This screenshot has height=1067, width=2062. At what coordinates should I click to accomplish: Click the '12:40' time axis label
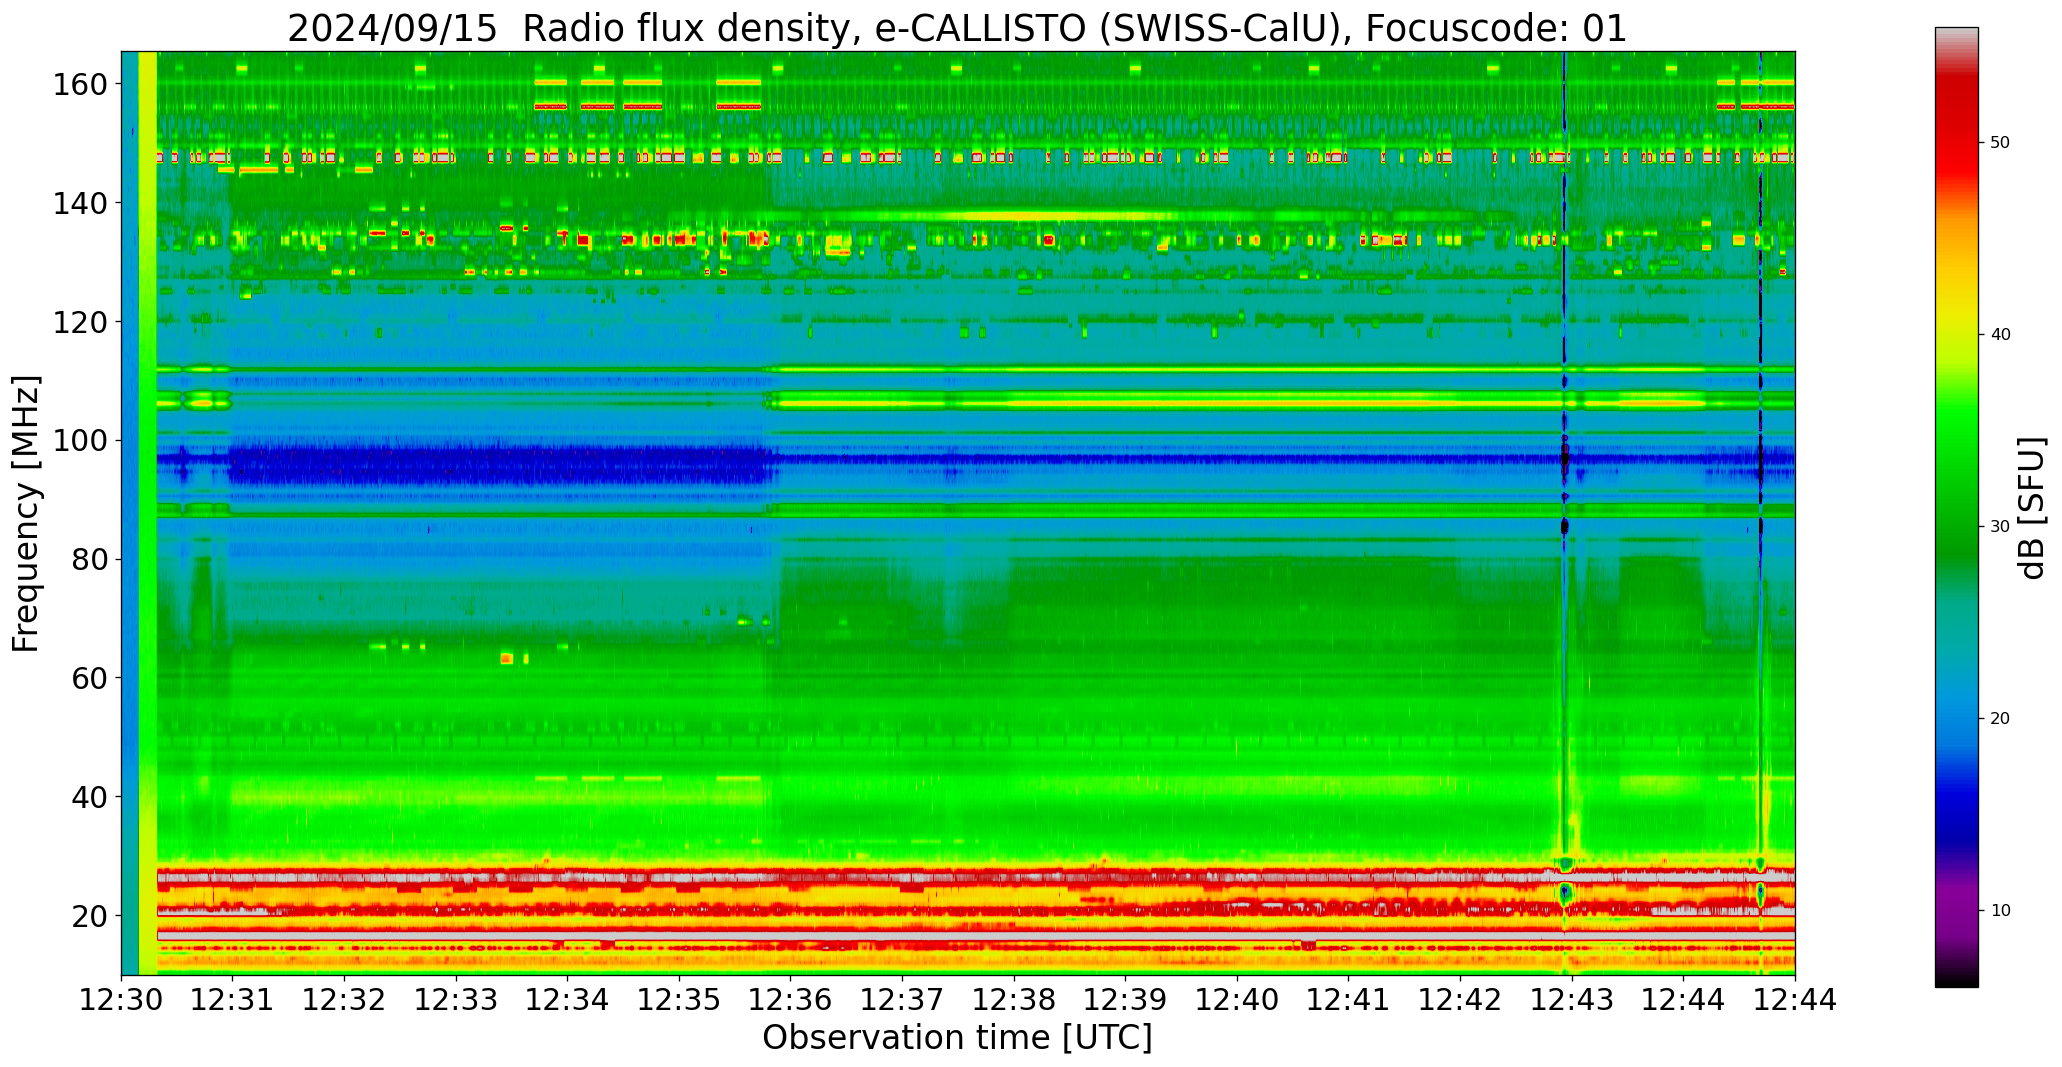(x=1237, y=1000)
